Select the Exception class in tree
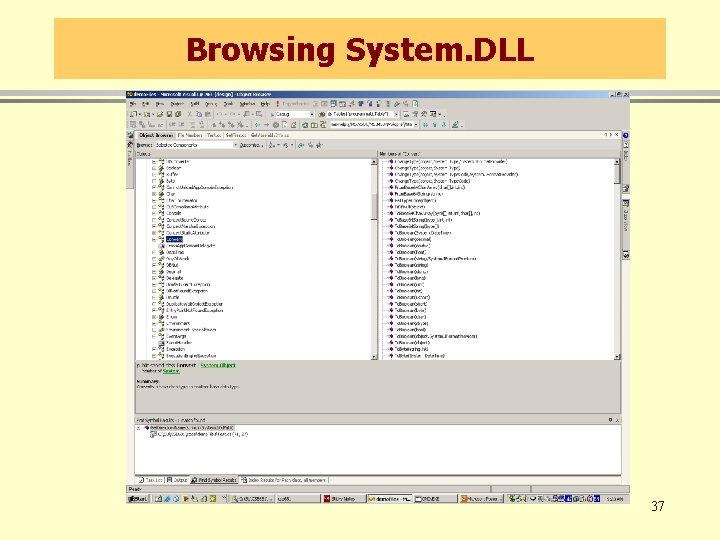The image size is (720, 540). [175, 349]
